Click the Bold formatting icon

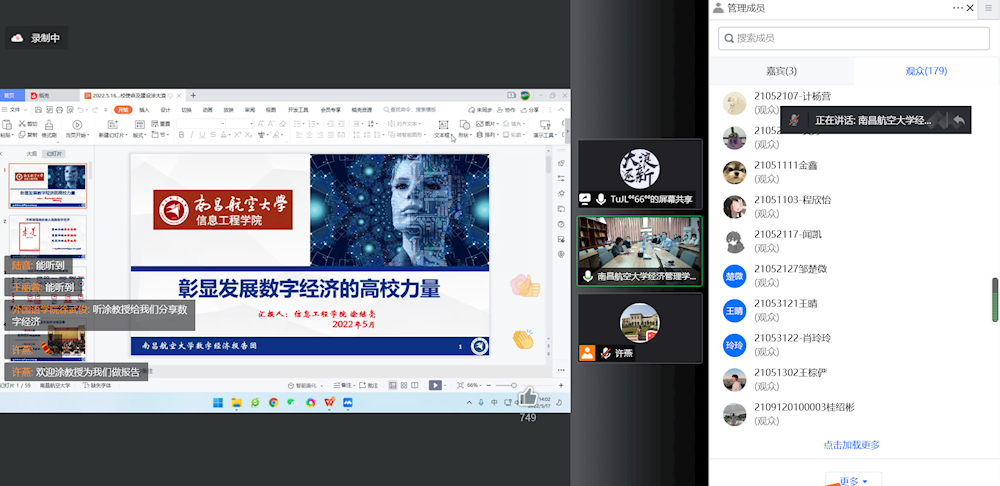181,135
